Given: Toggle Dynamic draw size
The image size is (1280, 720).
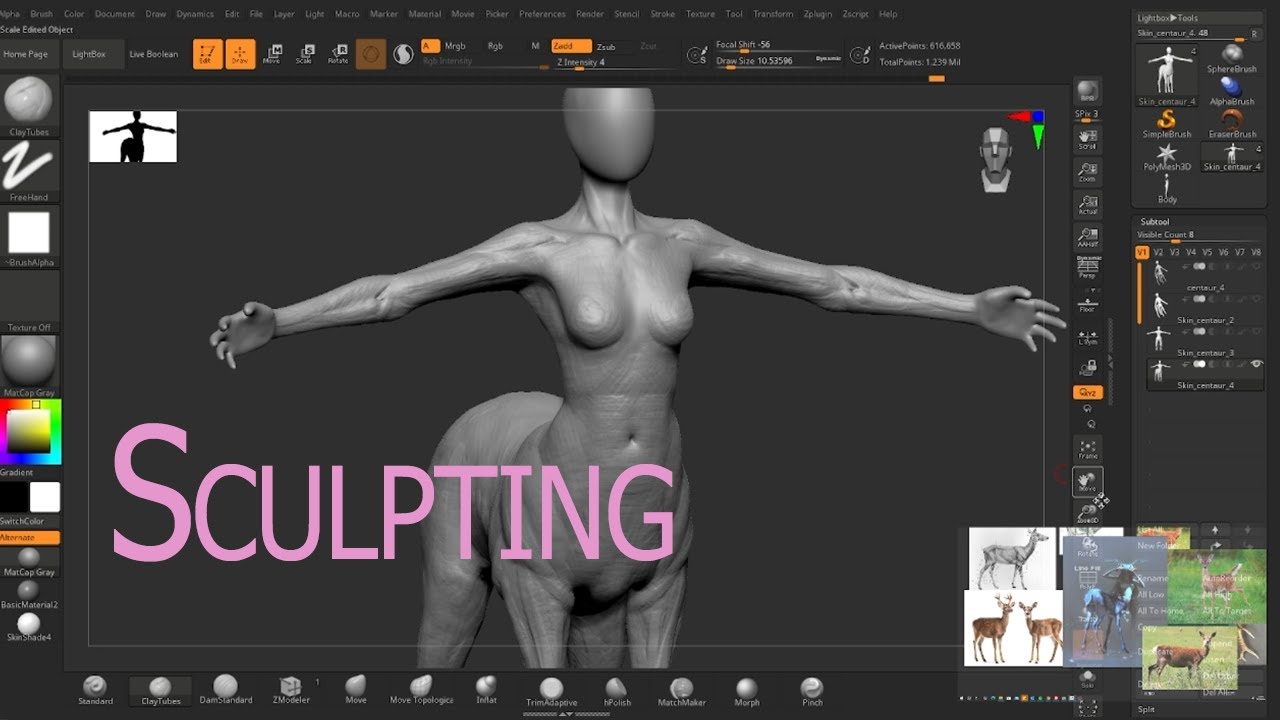Looking at the screenshot, I should coord(828,59).
